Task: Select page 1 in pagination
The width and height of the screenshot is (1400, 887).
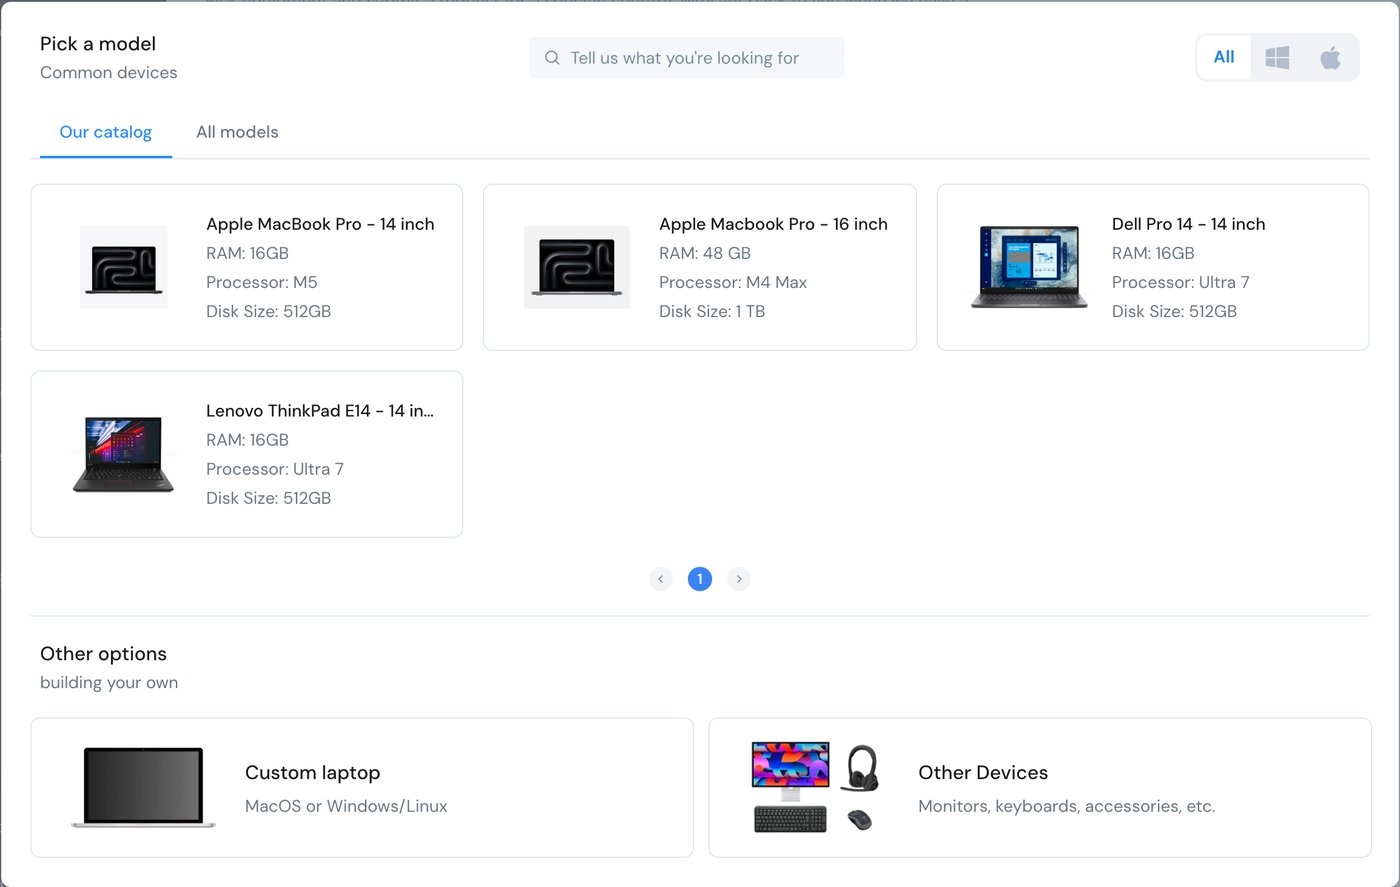Action: click(700, 579)
